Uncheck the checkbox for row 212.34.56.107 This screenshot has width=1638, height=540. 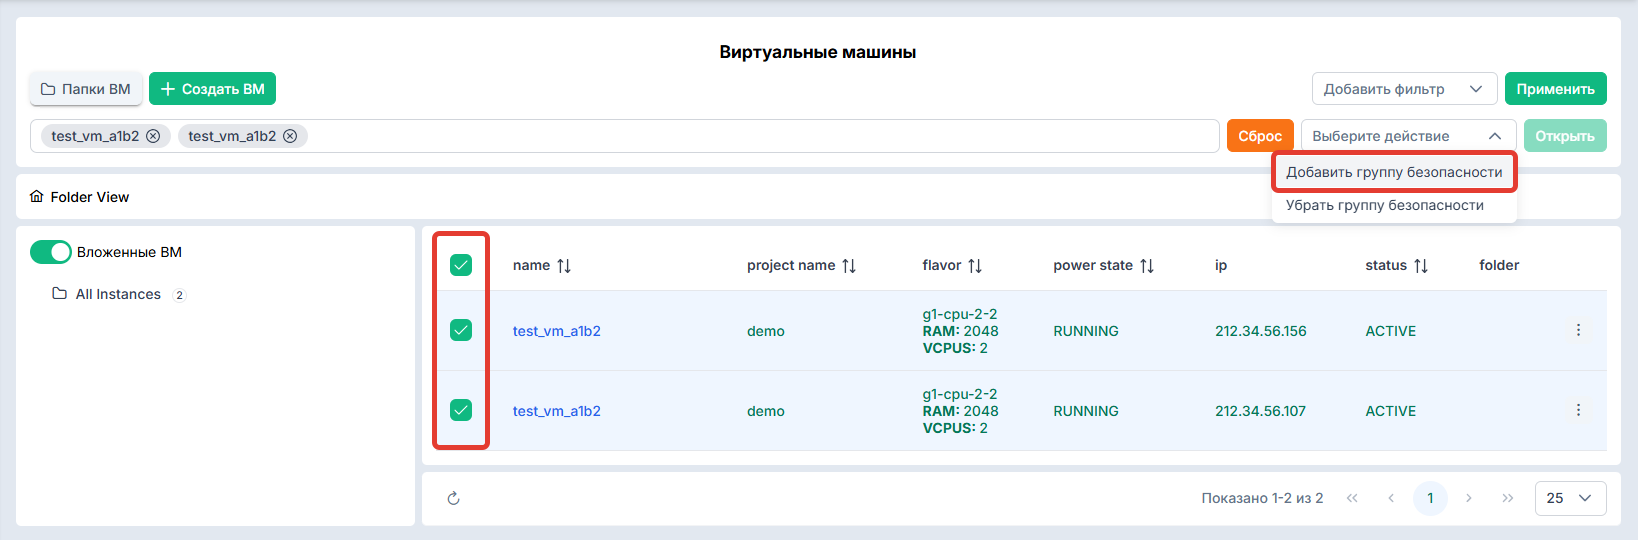point(461,410)
